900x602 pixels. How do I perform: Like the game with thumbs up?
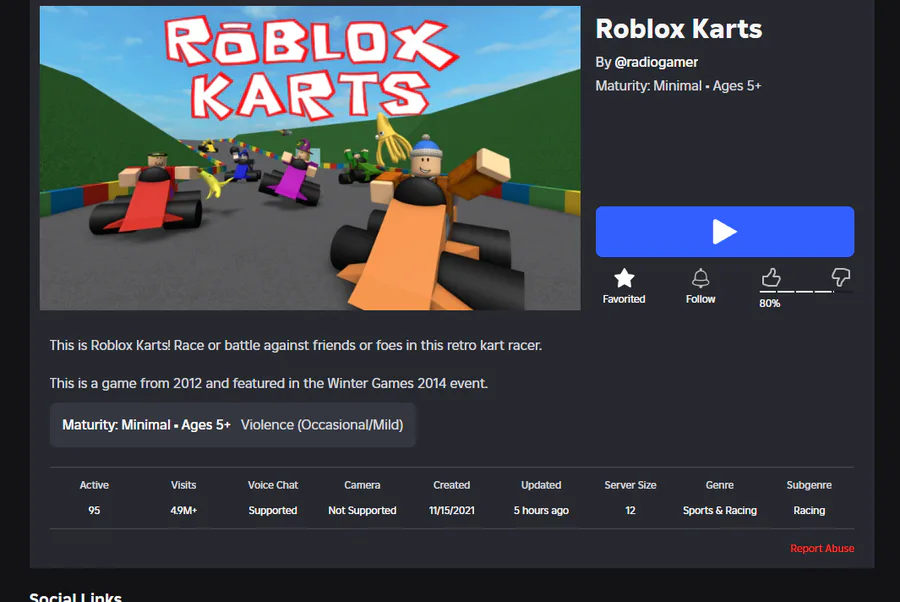(771, 277)
